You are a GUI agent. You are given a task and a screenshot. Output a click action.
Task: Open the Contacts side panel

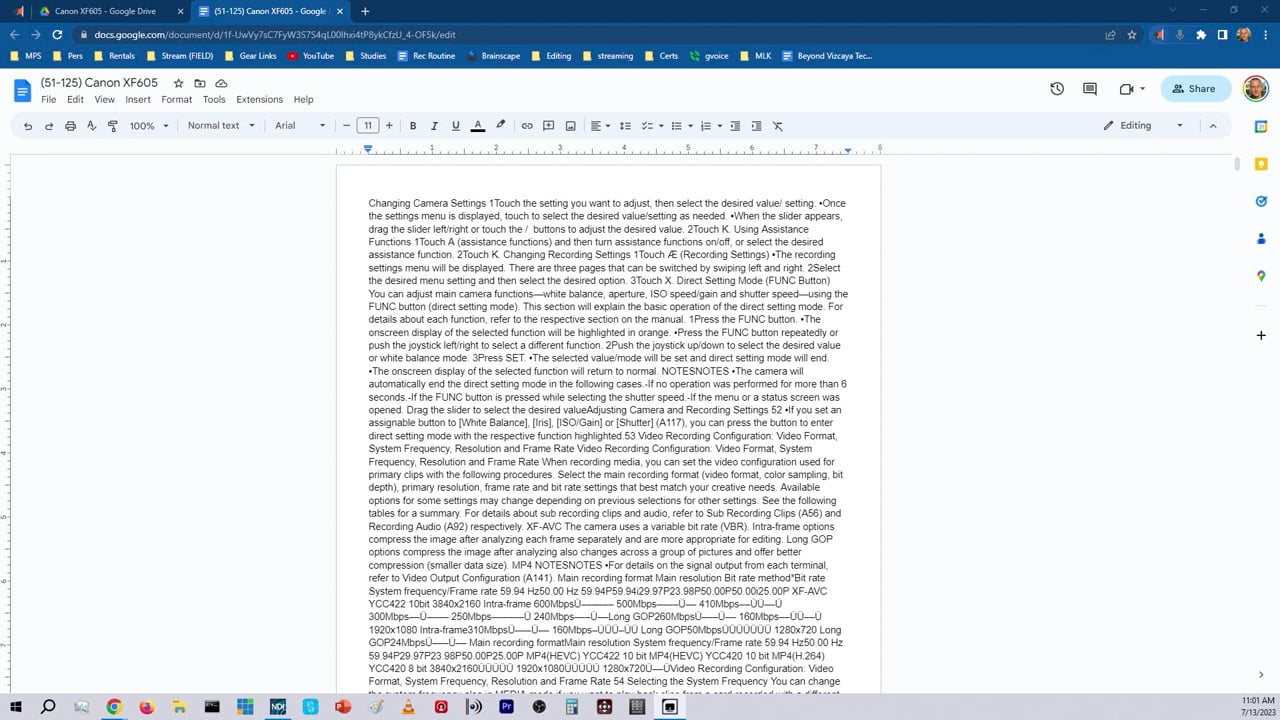[x=1261, y=239]
